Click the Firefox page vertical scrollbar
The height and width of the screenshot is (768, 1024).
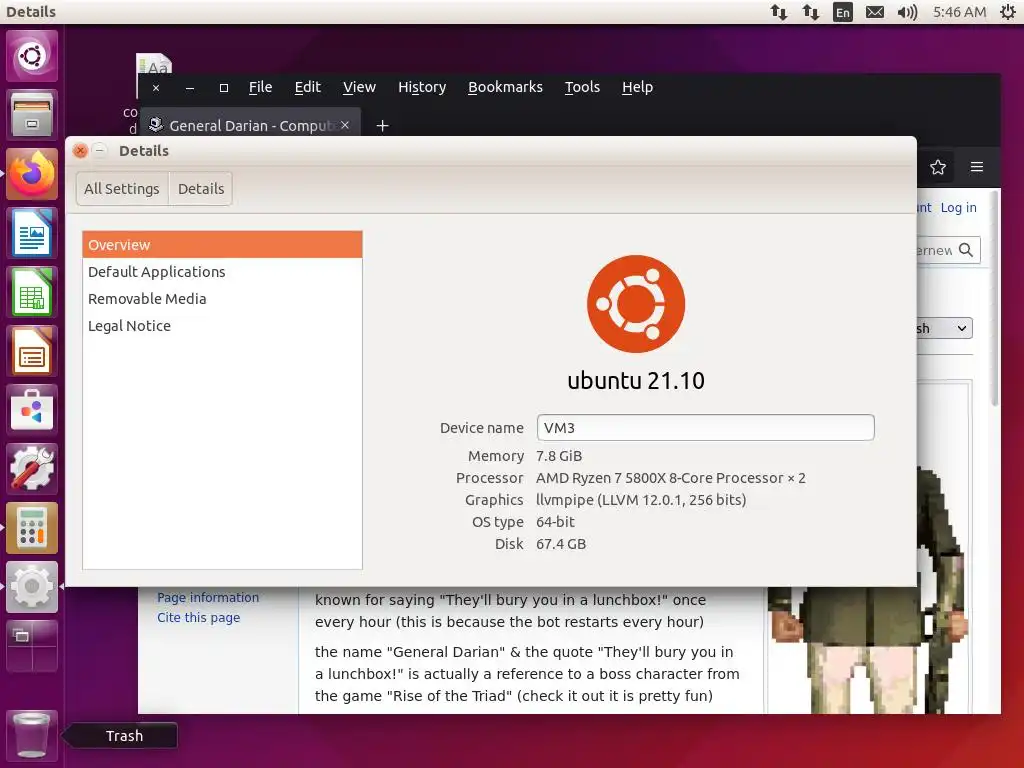(x=995, y=298)
